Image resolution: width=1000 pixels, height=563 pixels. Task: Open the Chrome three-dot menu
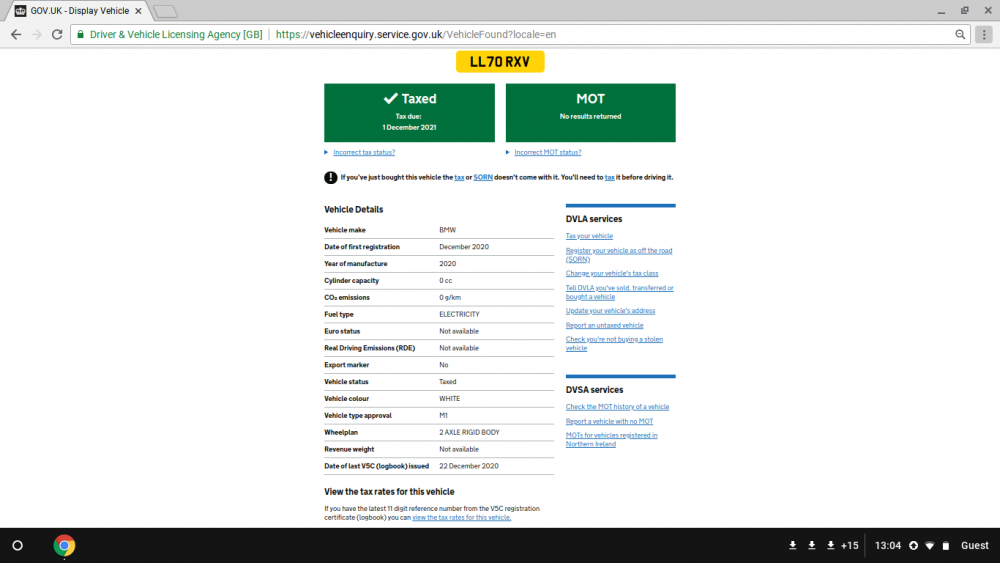click(984, 34)
